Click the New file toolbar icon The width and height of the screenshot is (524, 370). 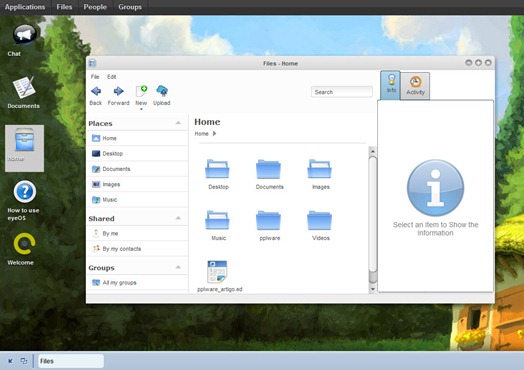(x=141, y=91)
